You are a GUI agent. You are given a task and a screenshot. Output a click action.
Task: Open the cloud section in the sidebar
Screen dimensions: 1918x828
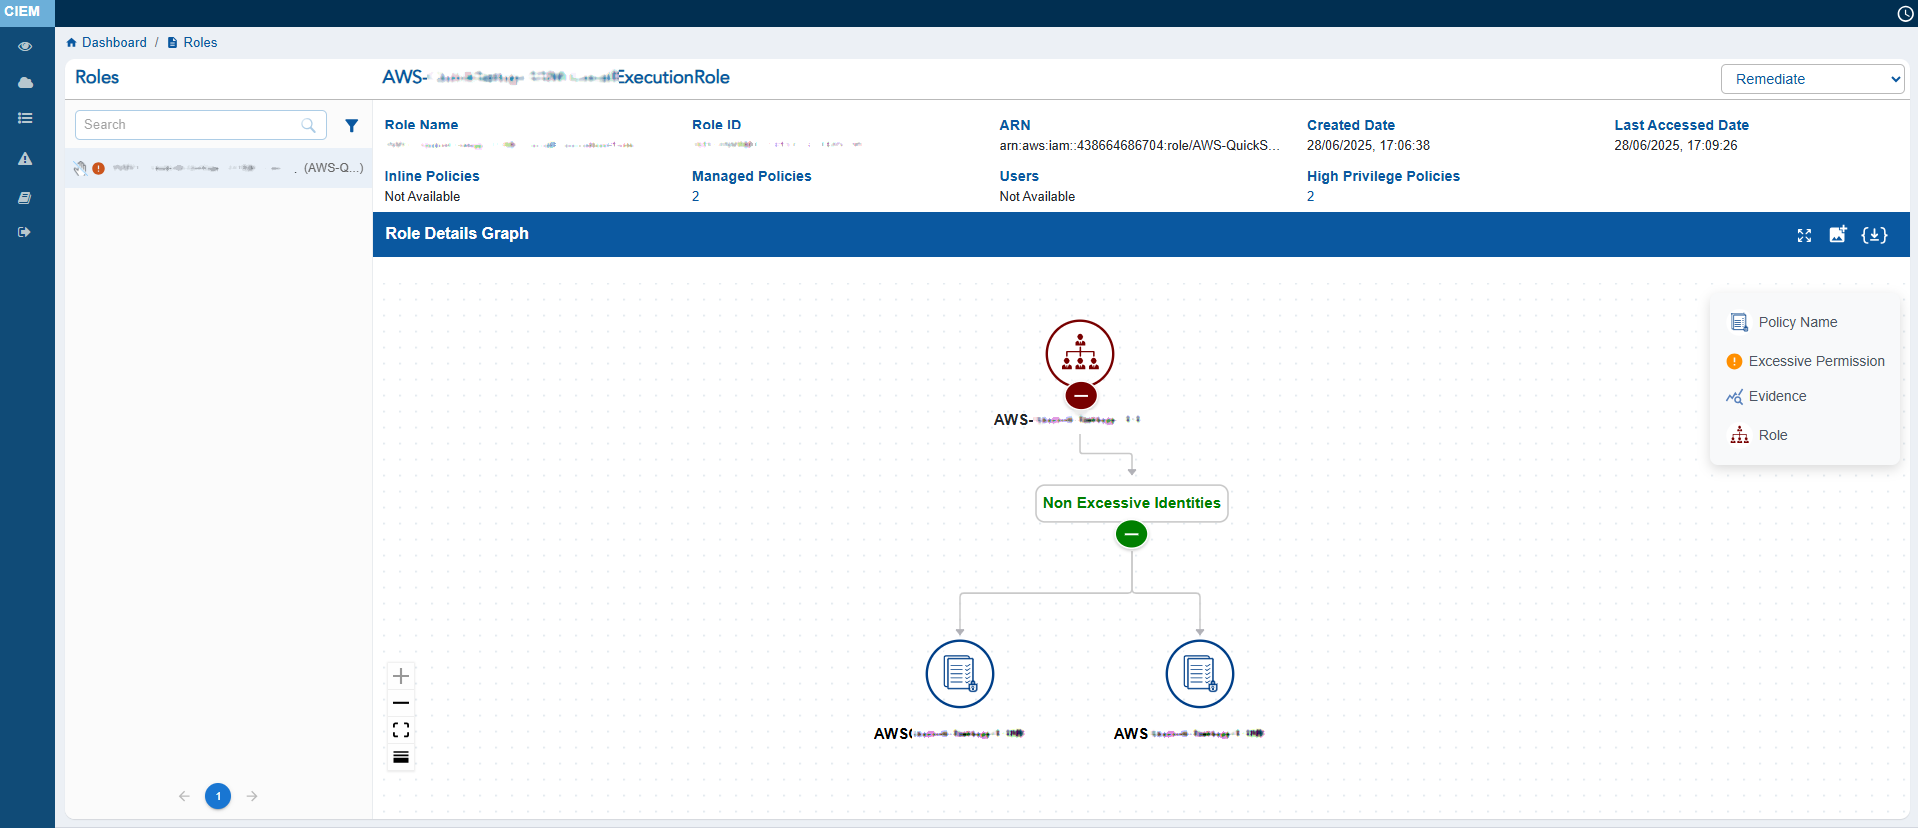(25, 83)
